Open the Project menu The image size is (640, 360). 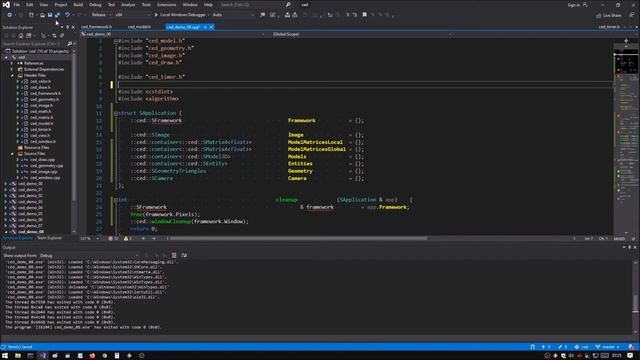click(61, 4)
